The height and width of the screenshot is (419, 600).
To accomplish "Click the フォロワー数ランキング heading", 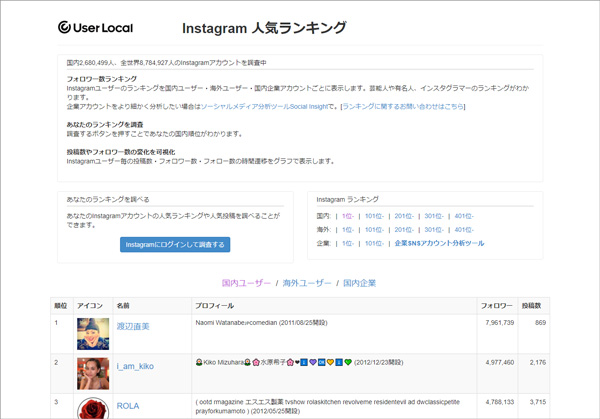I will click(x=102, y=79).
